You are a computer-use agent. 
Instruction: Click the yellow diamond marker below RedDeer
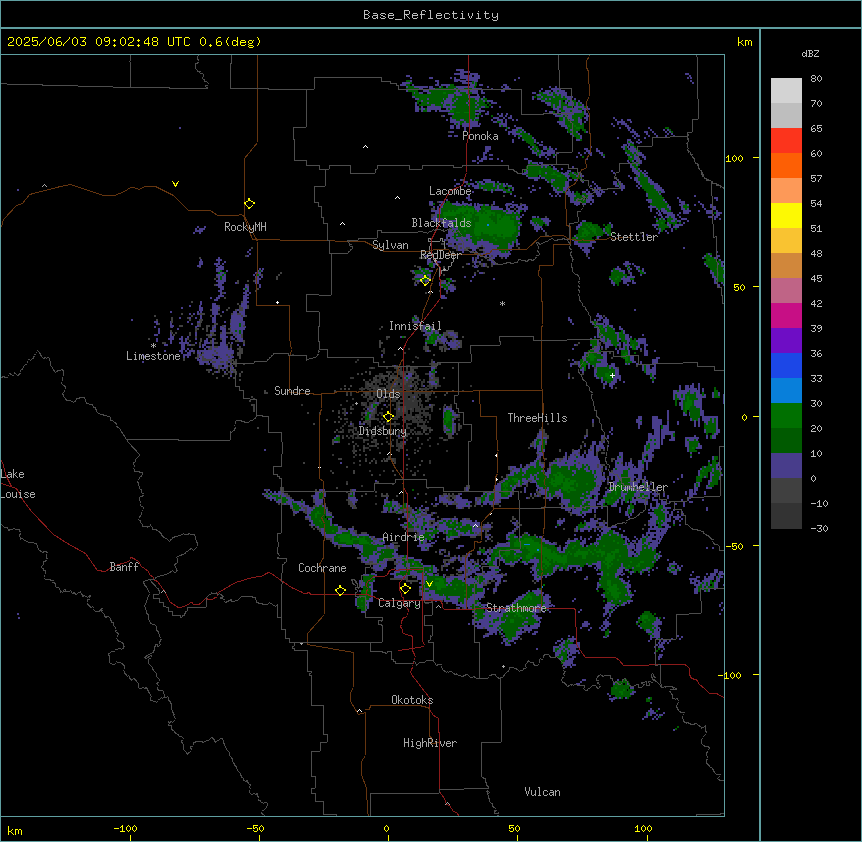tap(425, 280)
